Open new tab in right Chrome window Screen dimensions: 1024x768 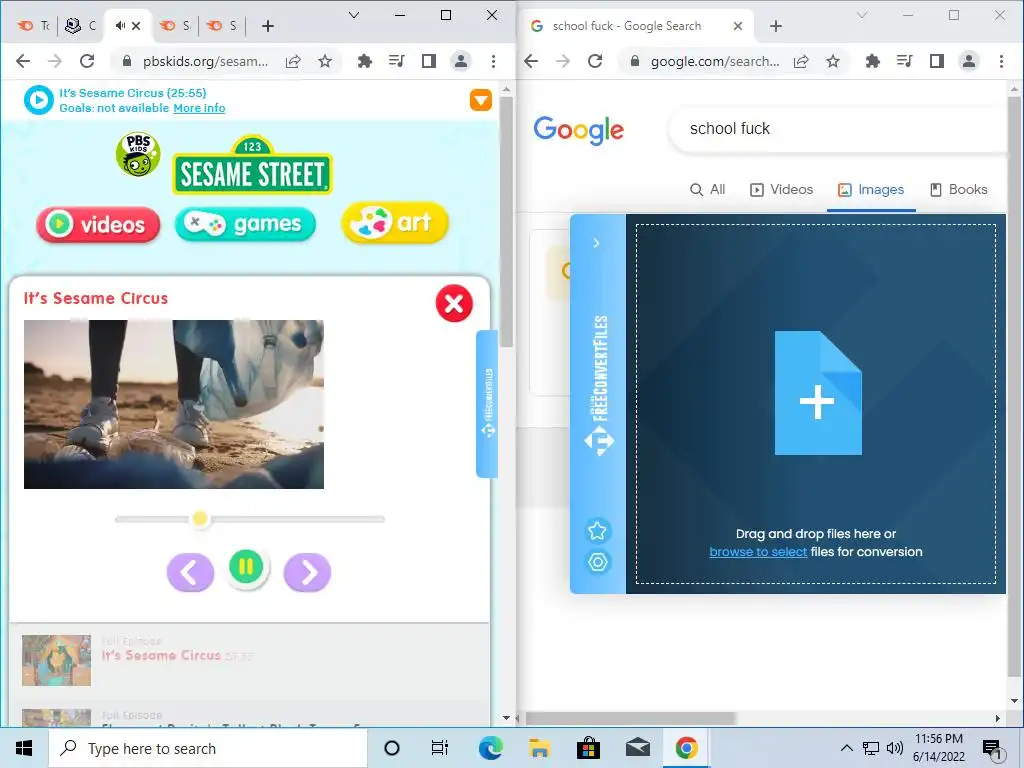tap(776, 26)
